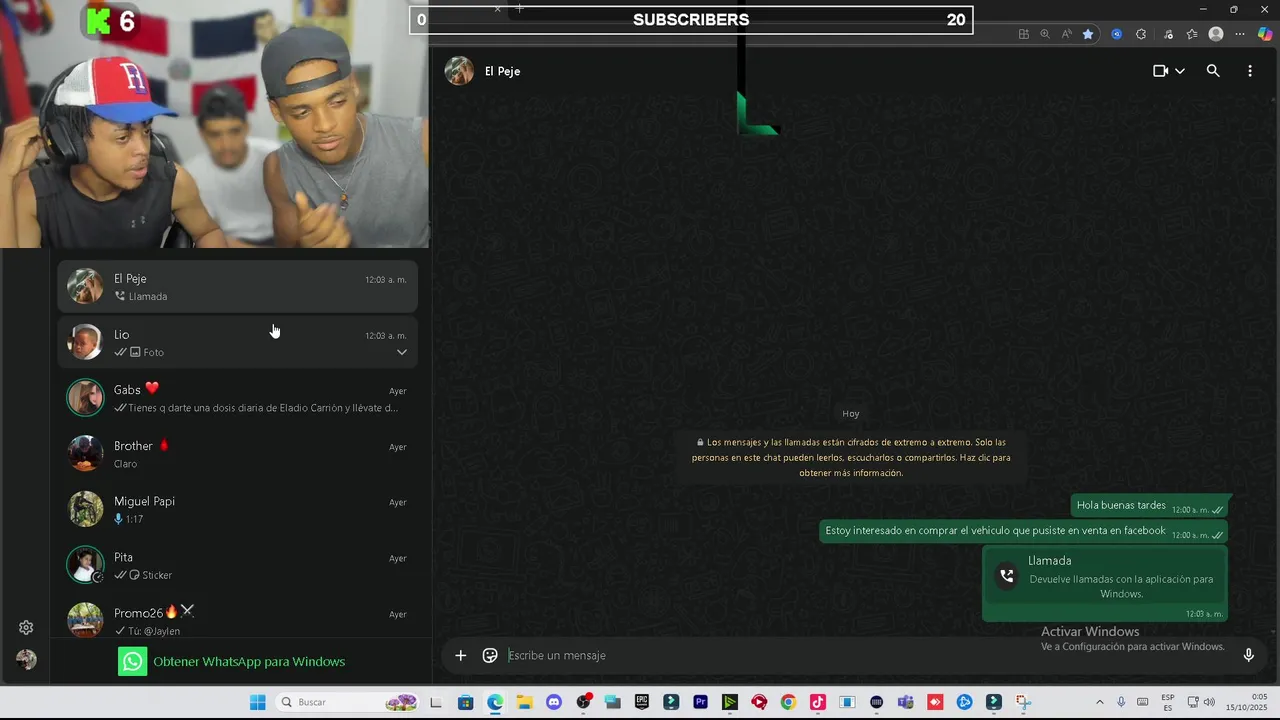Show hidden tray icons chevron

point(1100,702)
